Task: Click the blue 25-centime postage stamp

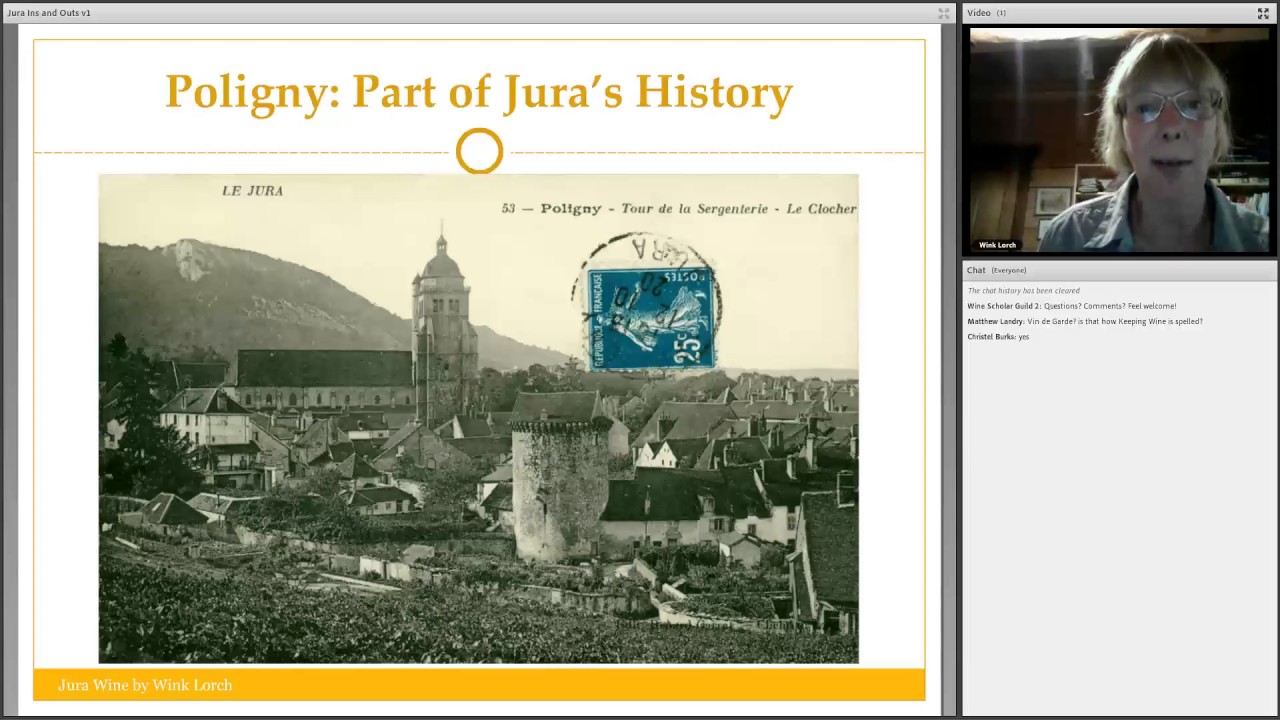Action: click(652, 318)
